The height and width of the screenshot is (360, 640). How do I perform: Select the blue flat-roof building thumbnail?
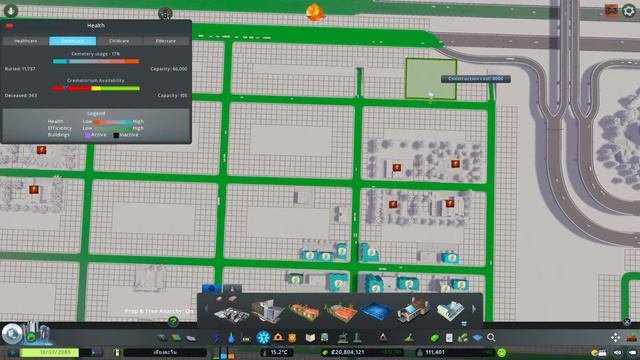pos(376,311)
